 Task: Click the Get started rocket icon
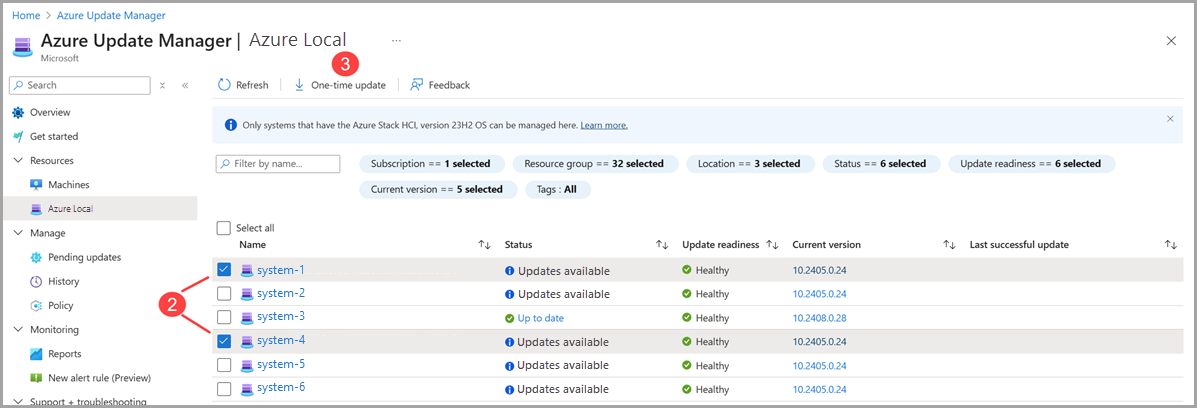point(18,136)
